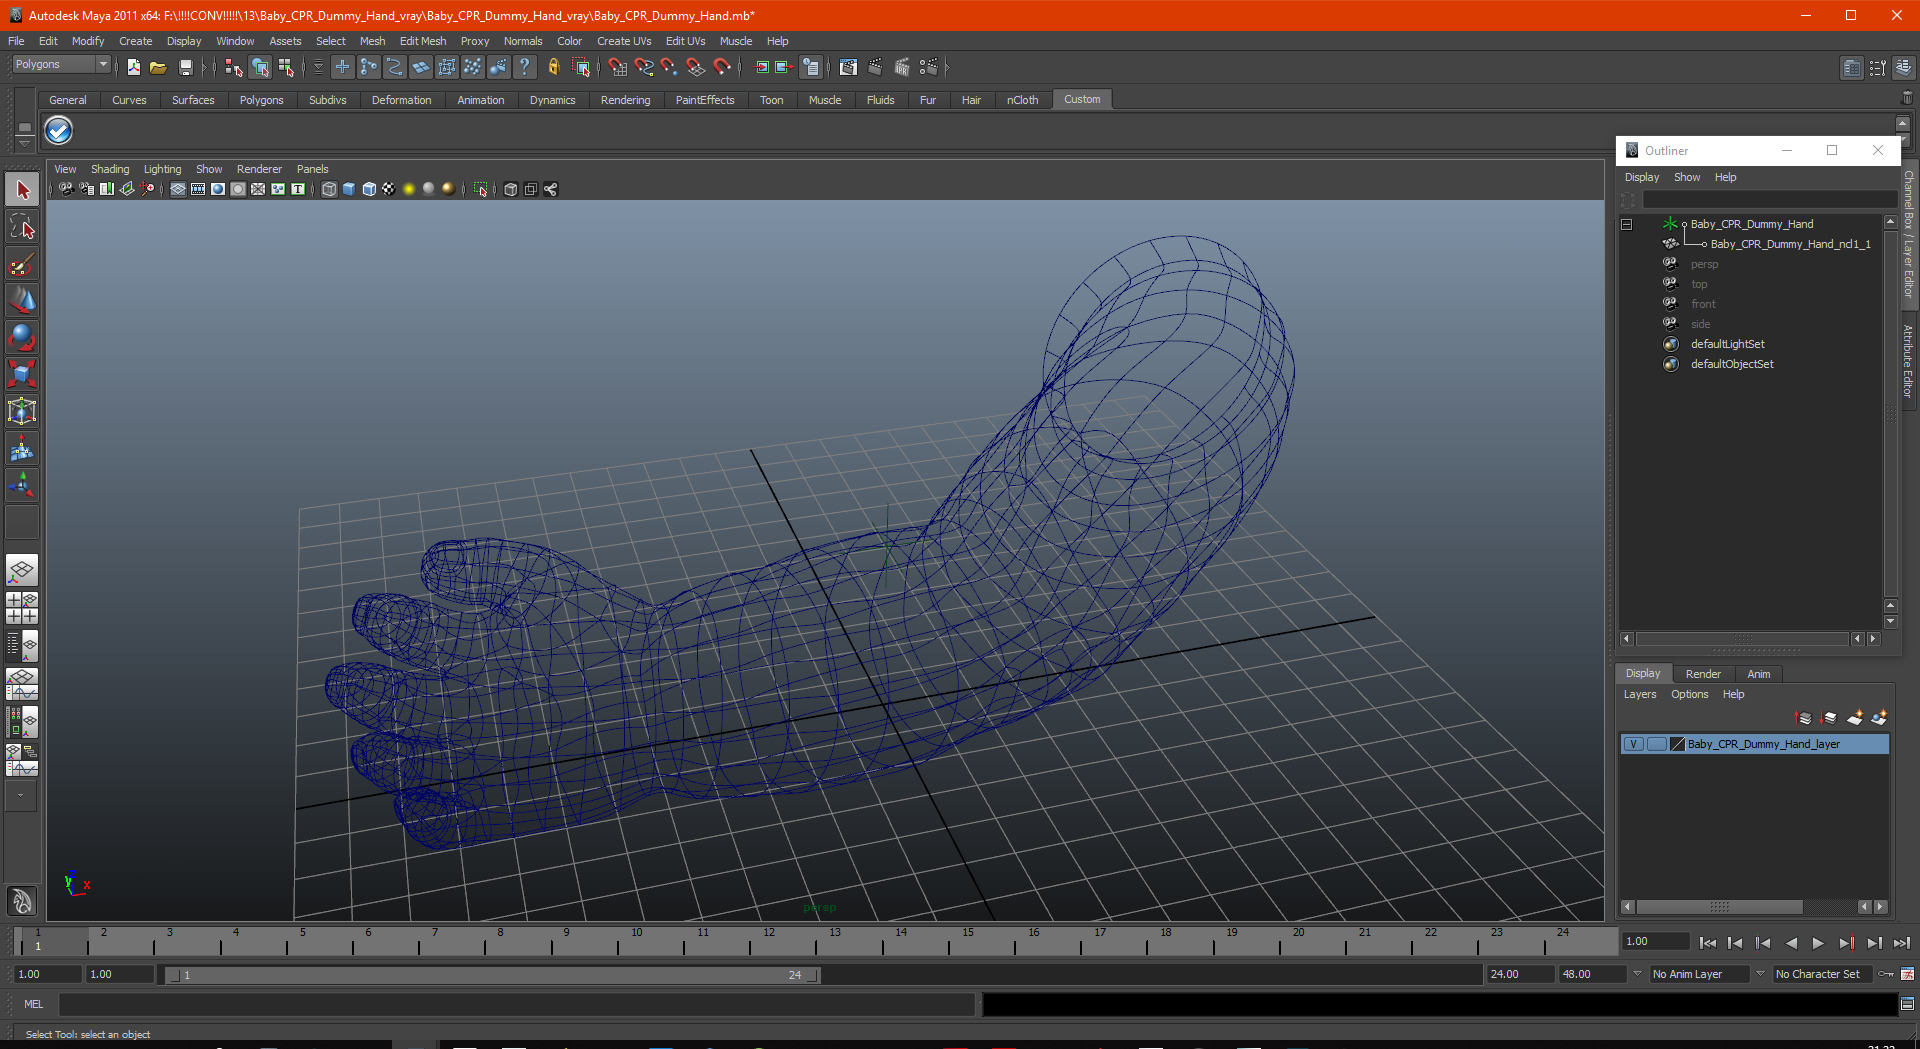Image resolution: width=1920 pixels, height=1049 pixels.
Task: Open the selection mask menu arrow
Action: coord(318,67)
